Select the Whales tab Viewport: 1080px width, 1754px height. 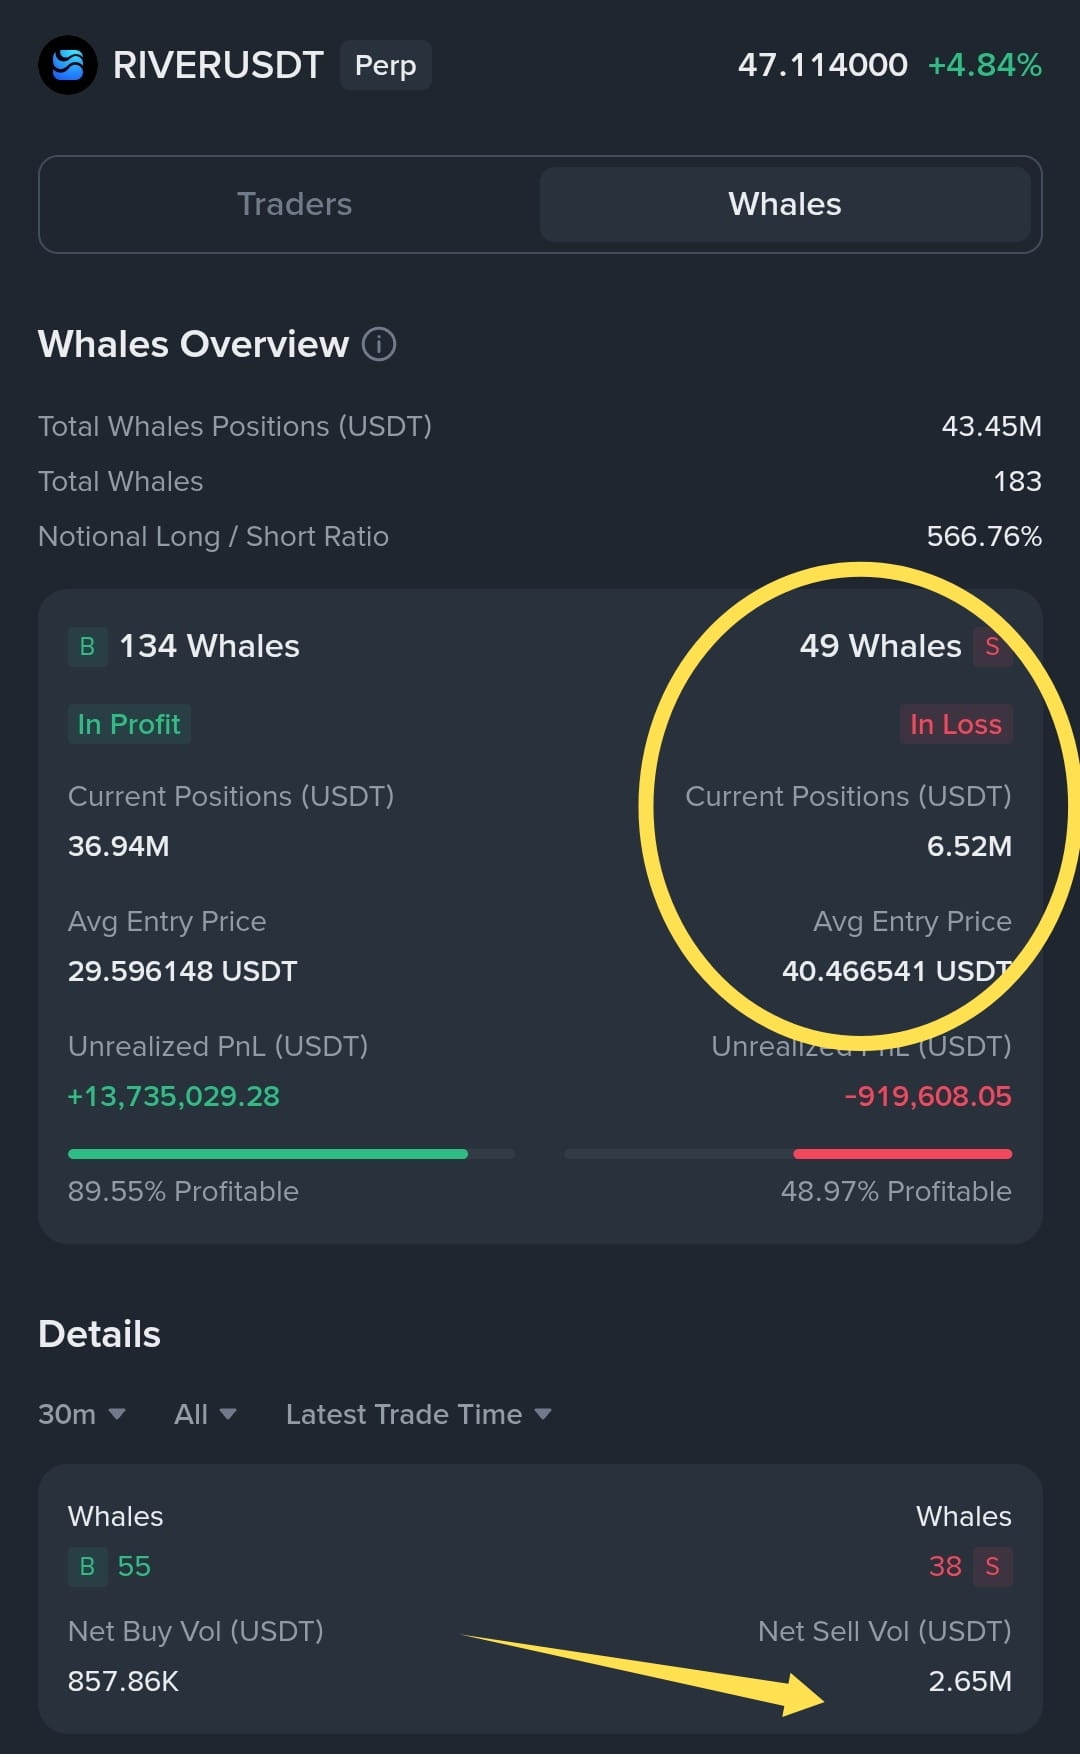(785, 204)
